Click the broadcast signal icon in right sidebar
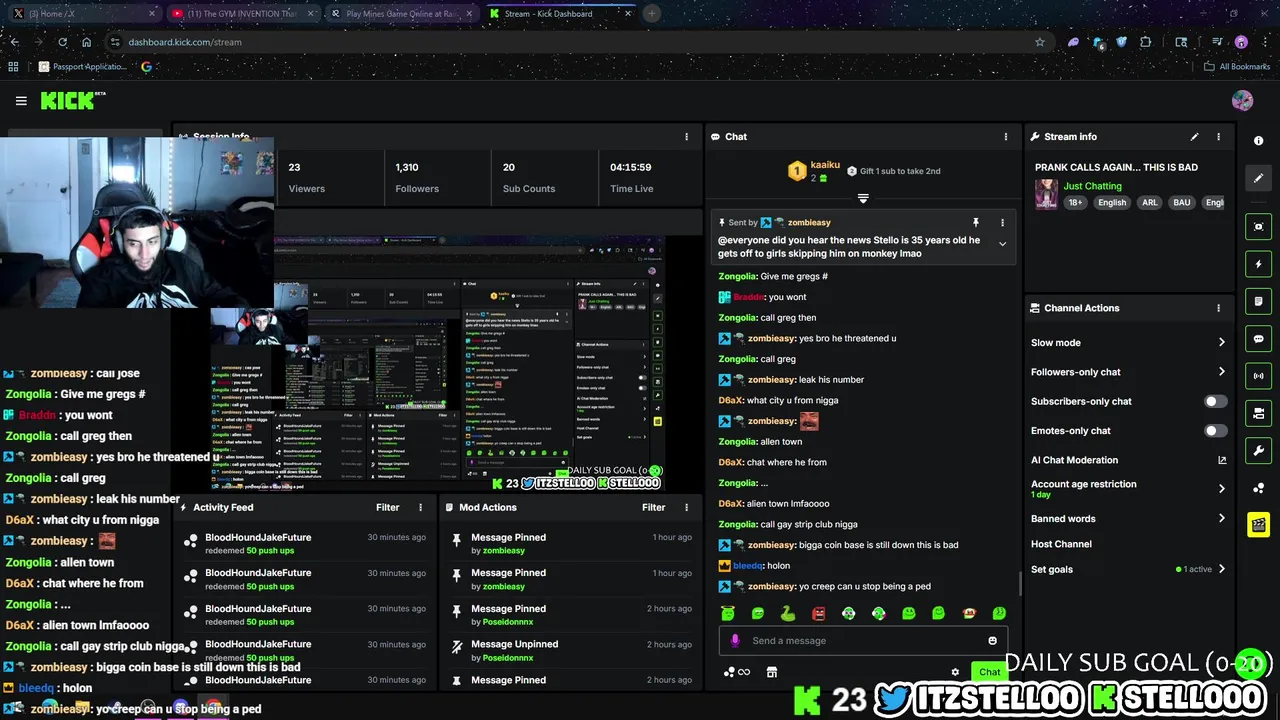The width and height of the screenshot is (1280, 720). click(1258, 376)
